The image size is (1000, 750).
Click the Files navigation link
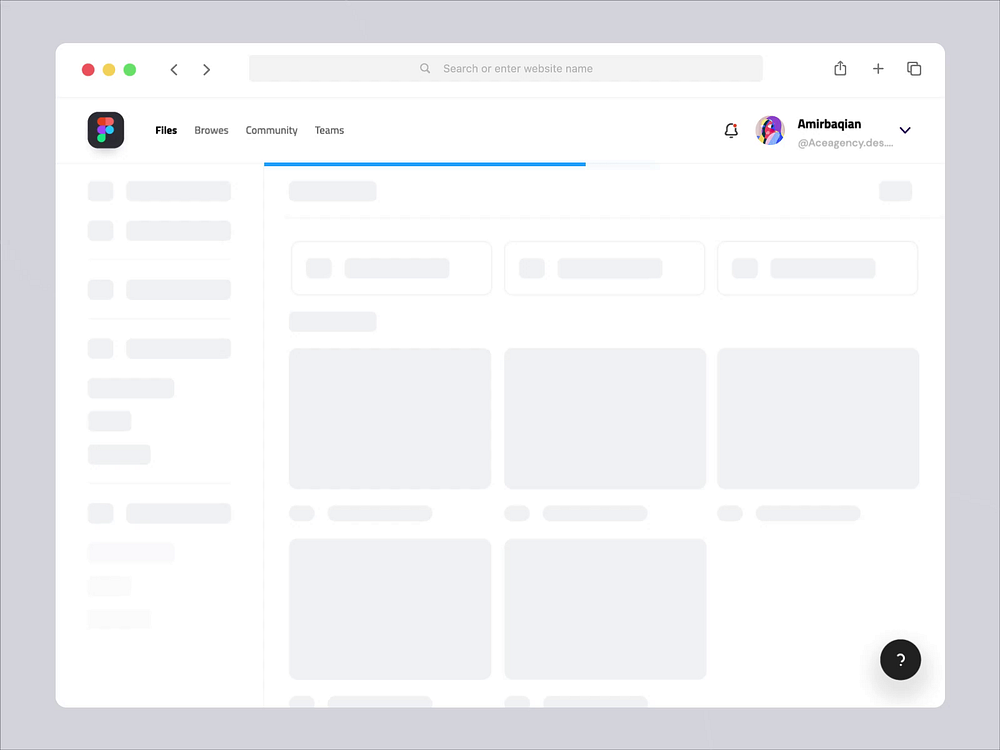coord(166,130)
